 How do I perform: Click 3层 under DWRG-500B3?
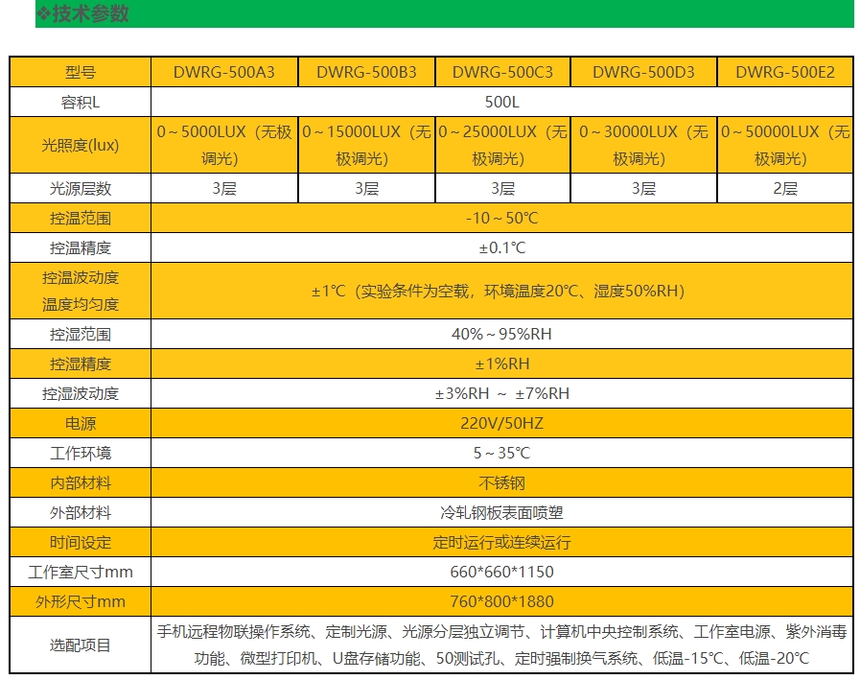point(366,189)
